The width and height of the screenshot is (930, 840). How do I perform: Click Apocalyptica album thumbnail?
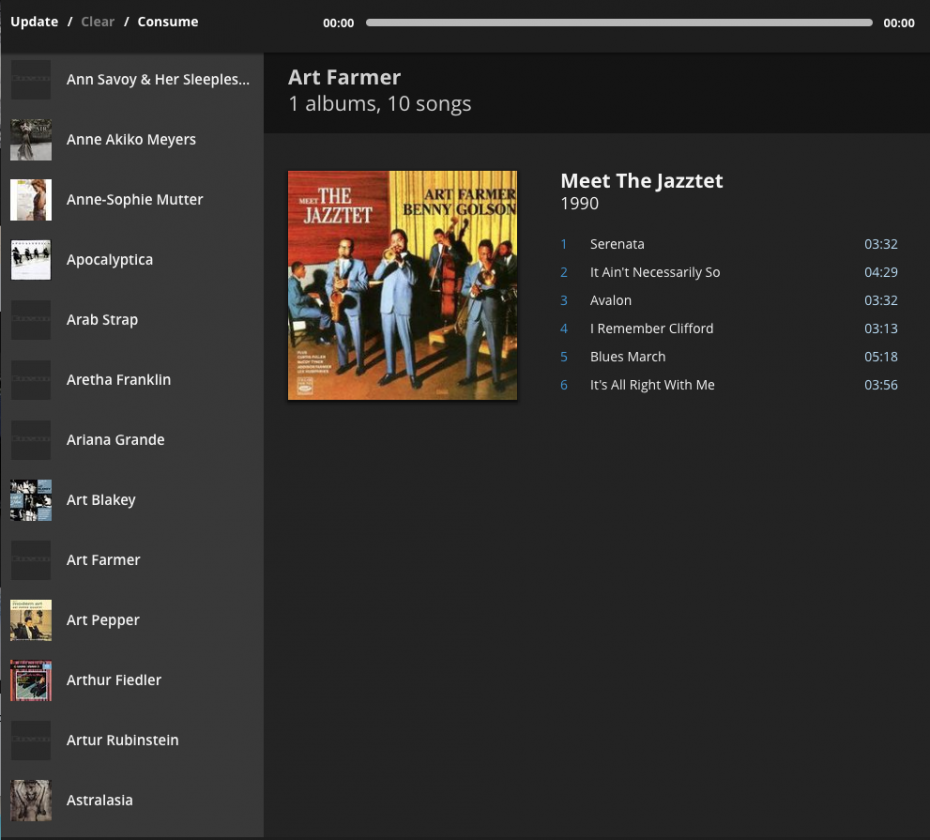click(x=31, y=259)
